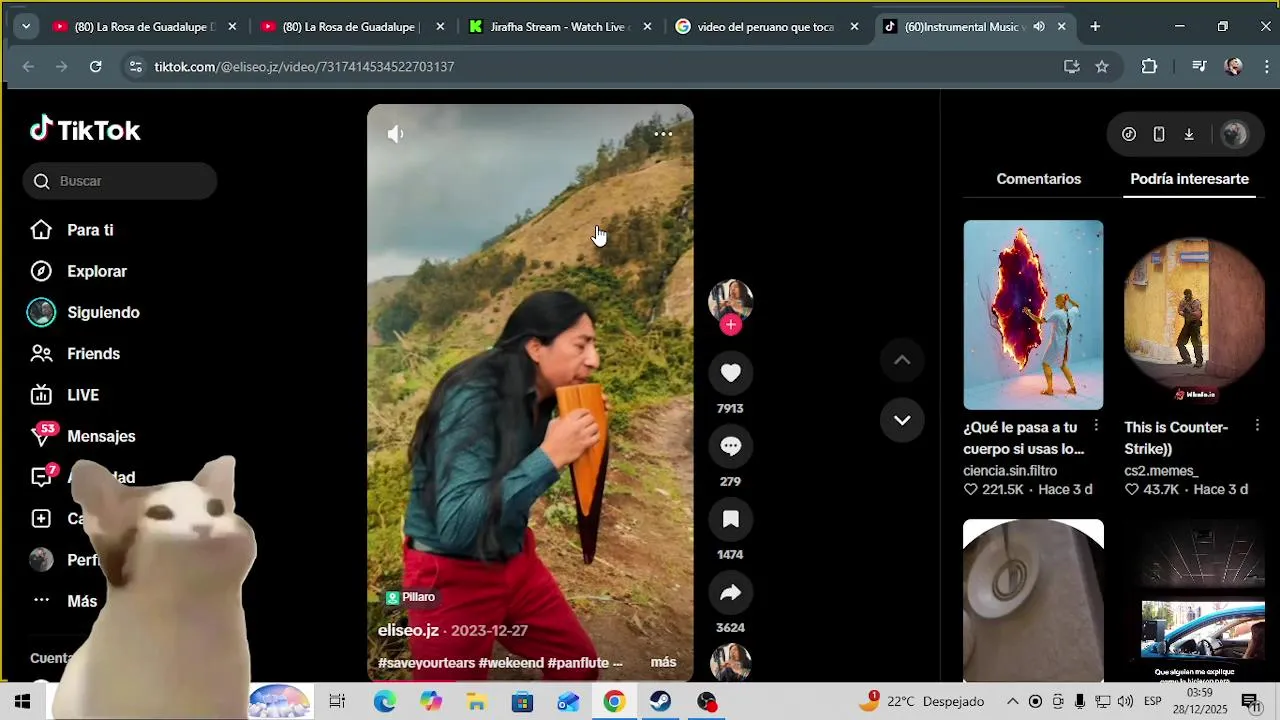Reload the page
Screen dimensions: 1280x720
pos(95,66)
